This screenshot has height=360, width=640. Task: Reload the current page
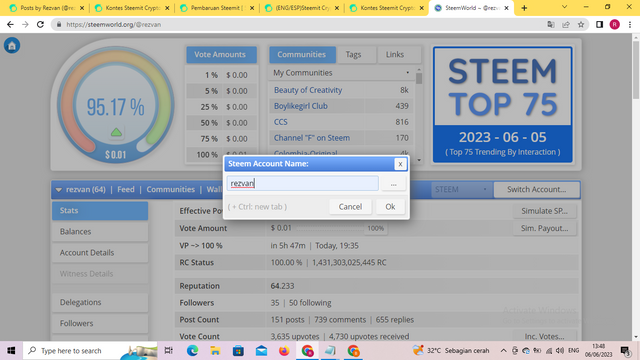pyautogui.click(x=40, y=24)
